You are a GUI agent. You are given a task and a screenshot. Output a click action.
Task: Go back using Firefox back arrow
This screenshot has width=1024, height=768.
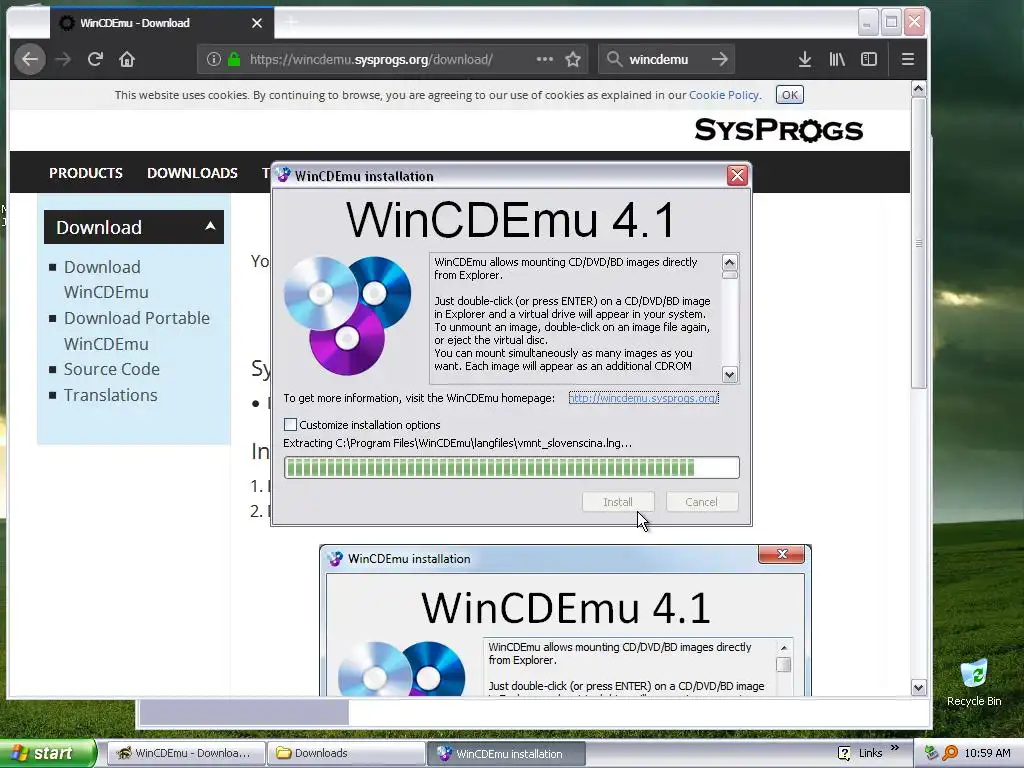[30, 59]
